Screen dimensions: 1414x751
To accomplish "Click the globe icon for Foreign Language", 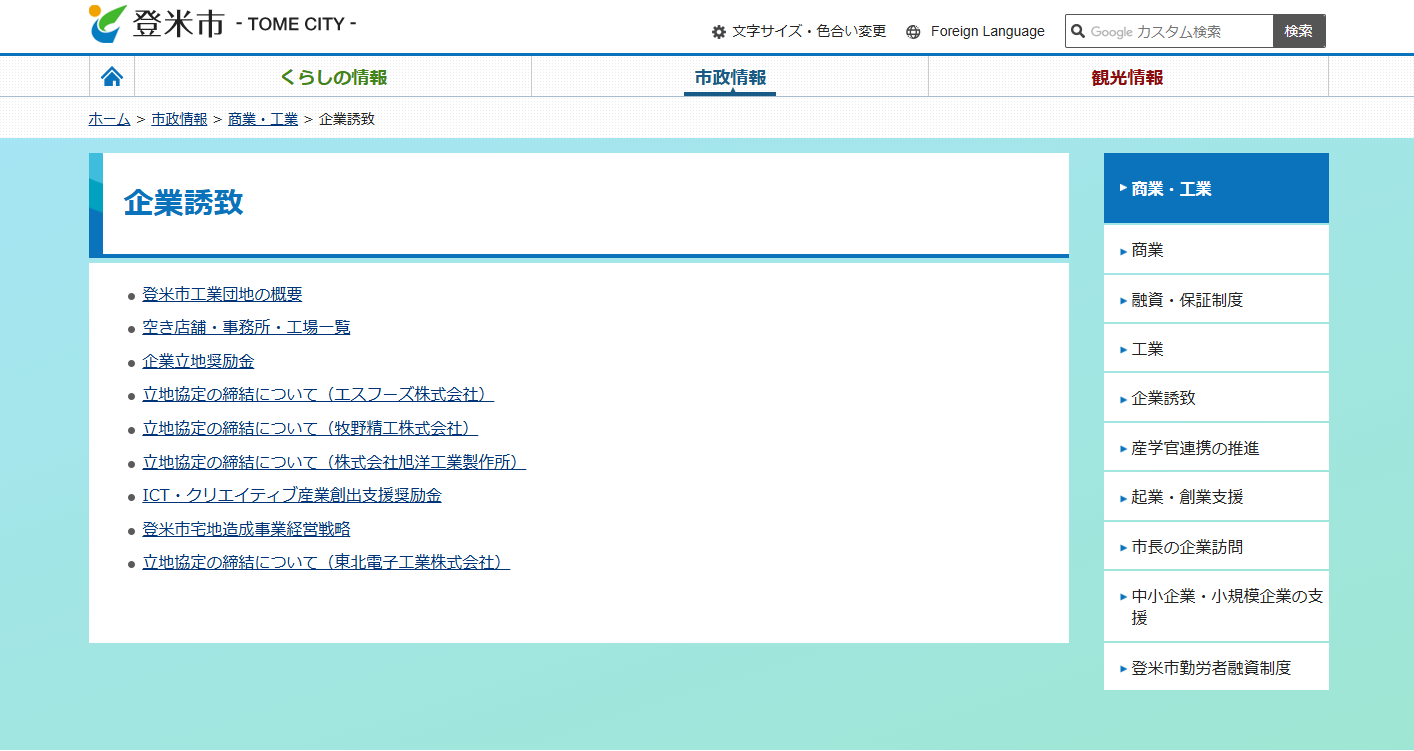I will 913,32.
